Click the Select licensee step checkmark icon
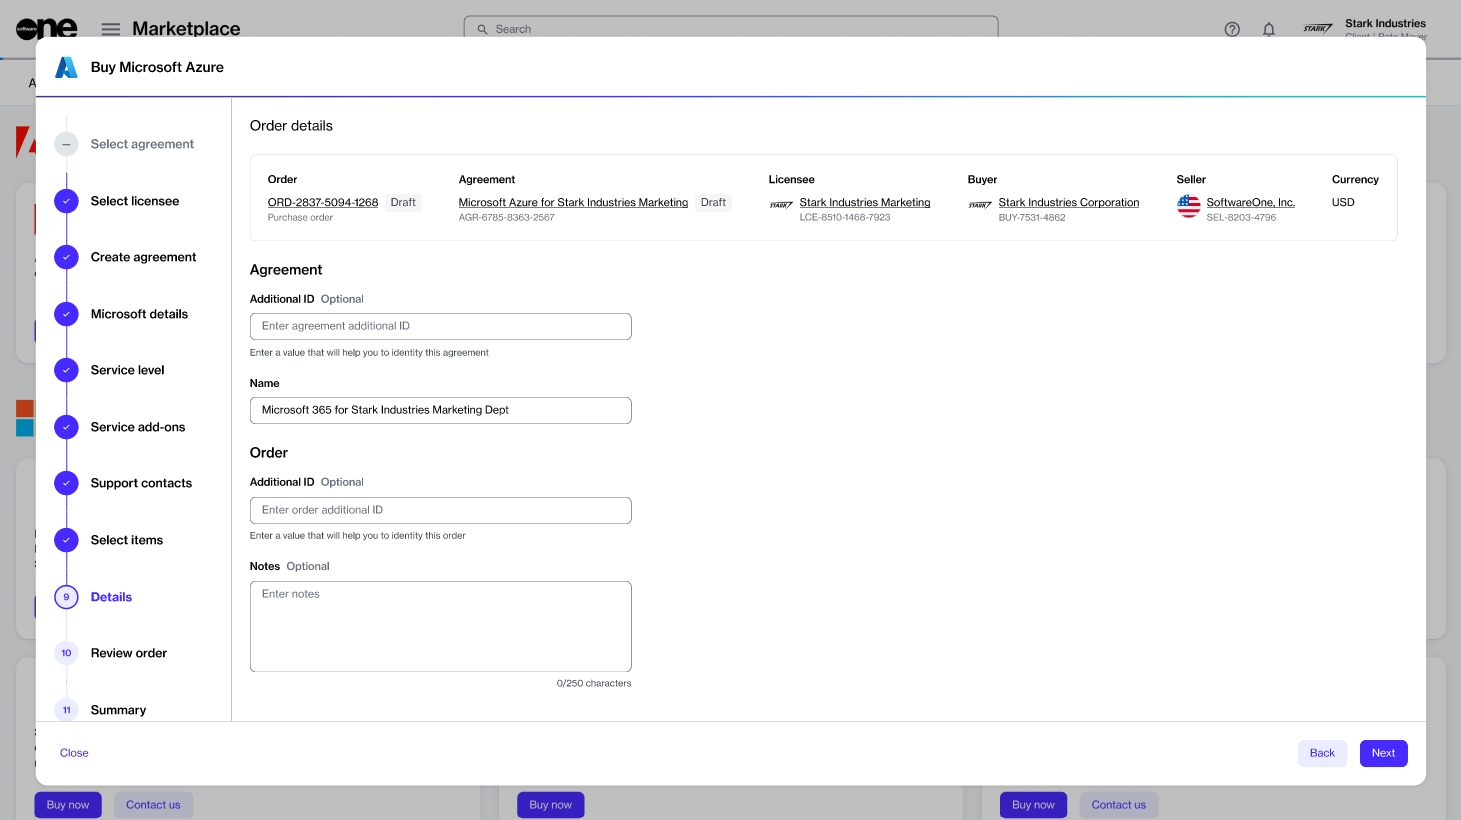The image size is (1461, 820). point(66,201)
